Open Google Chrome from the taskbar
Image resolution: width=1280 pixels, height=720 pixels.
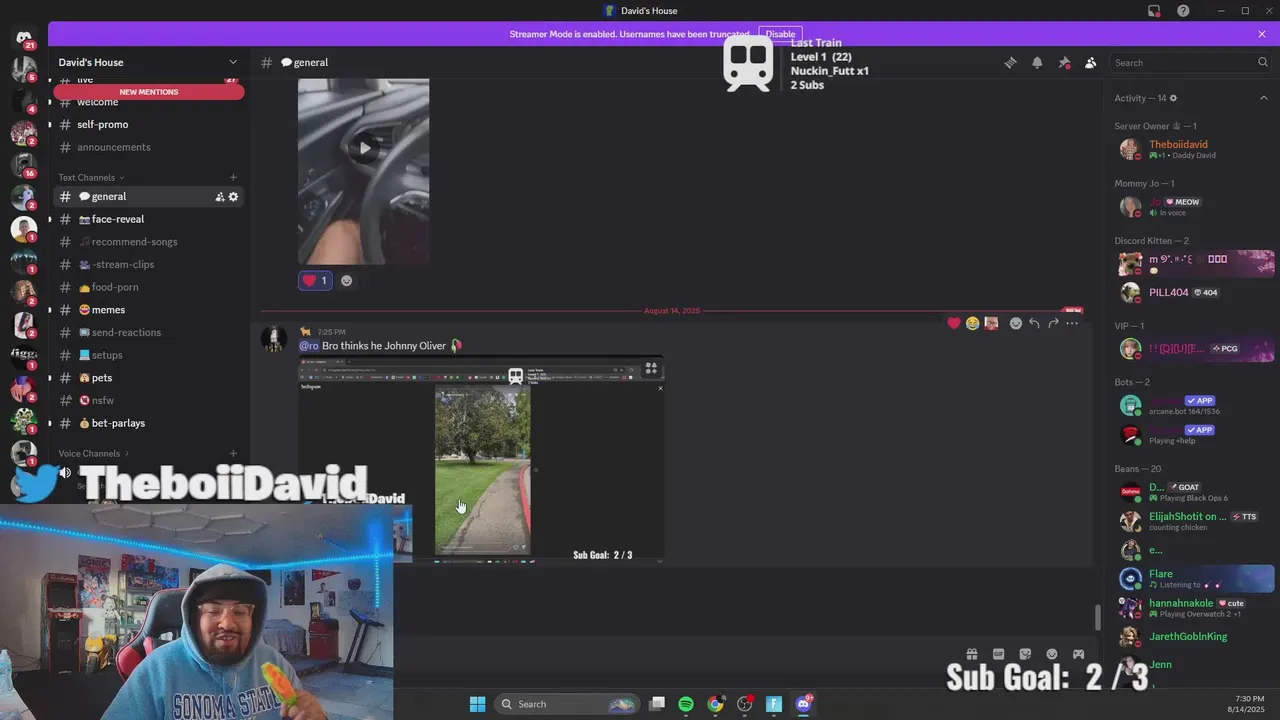tap(715, 704)
